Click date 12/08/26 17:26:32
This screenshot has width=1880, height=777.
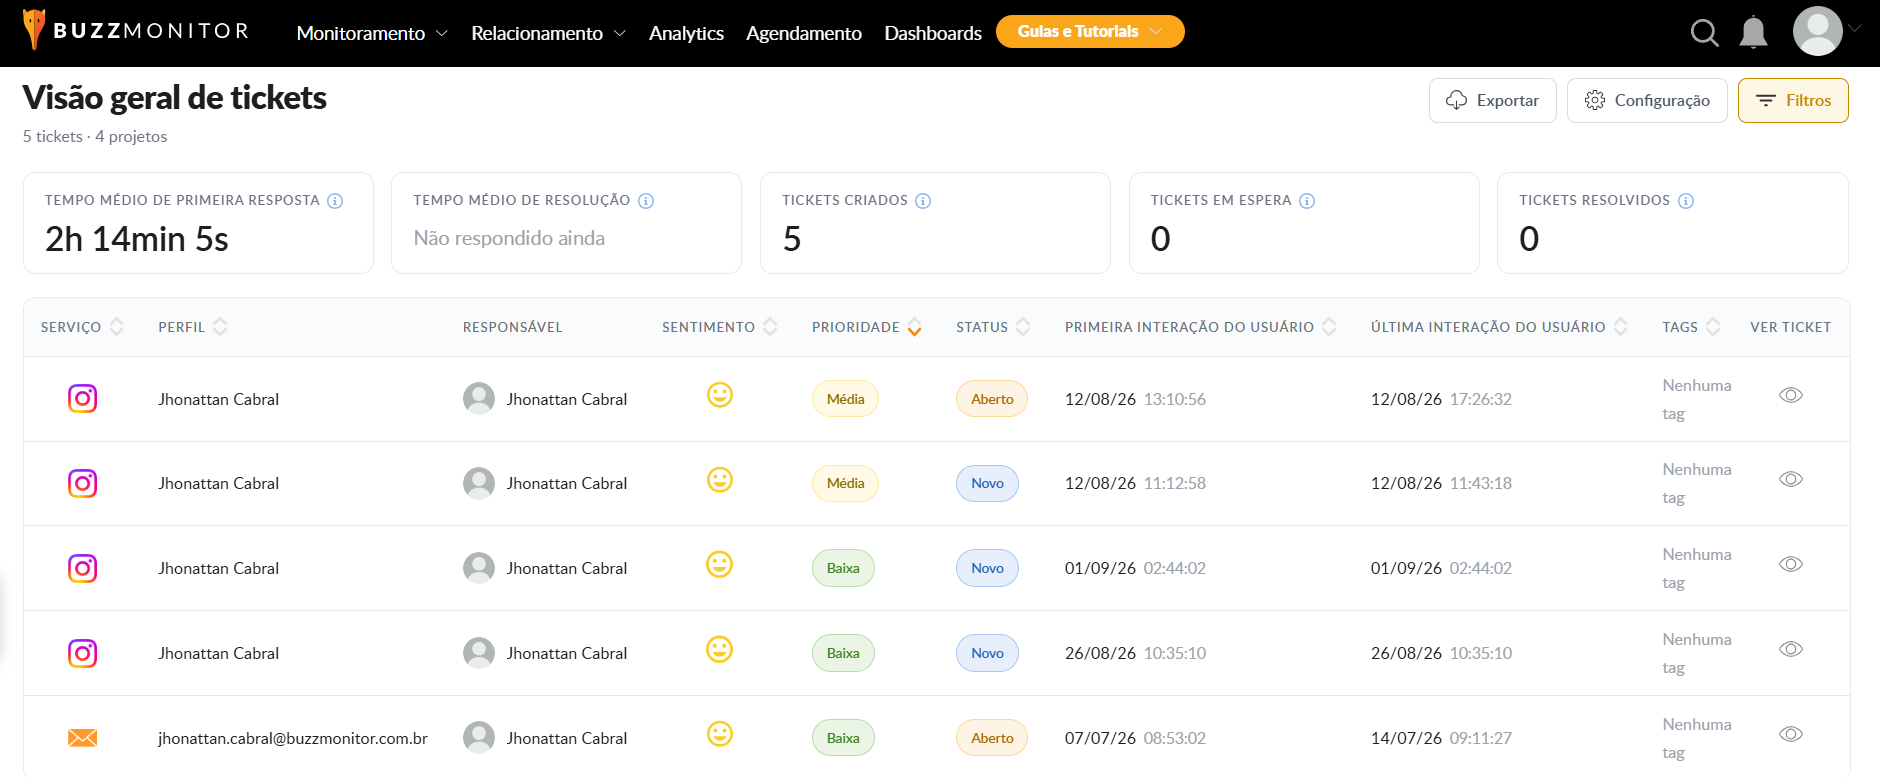click(x=1441, y=399)
